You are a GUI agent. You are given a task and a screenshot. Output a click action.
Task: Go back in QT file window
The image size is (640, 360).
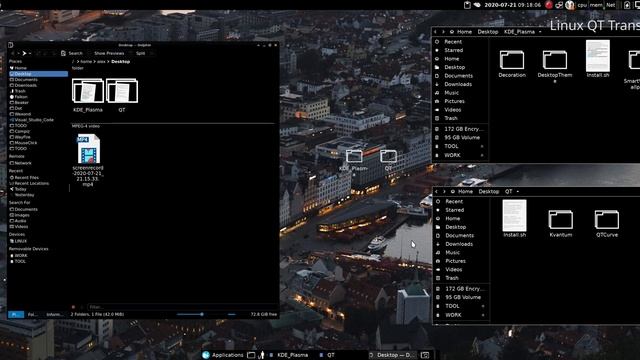click(x=436, y=191)
